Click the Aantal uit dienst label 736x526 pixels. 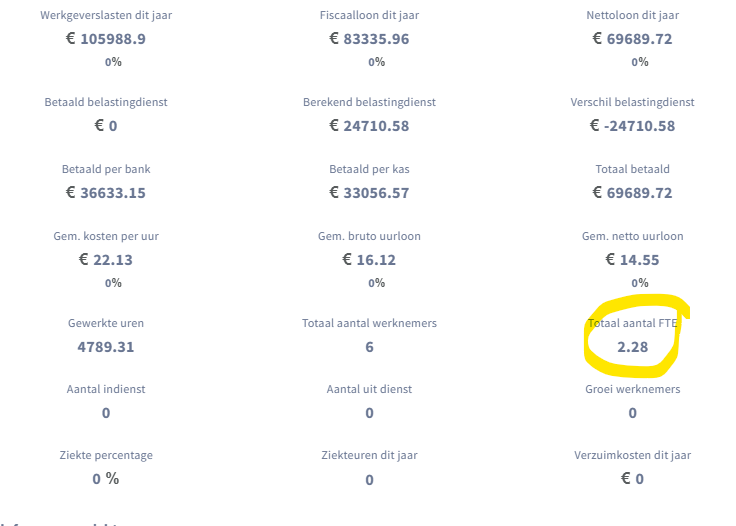pos(369,389)
